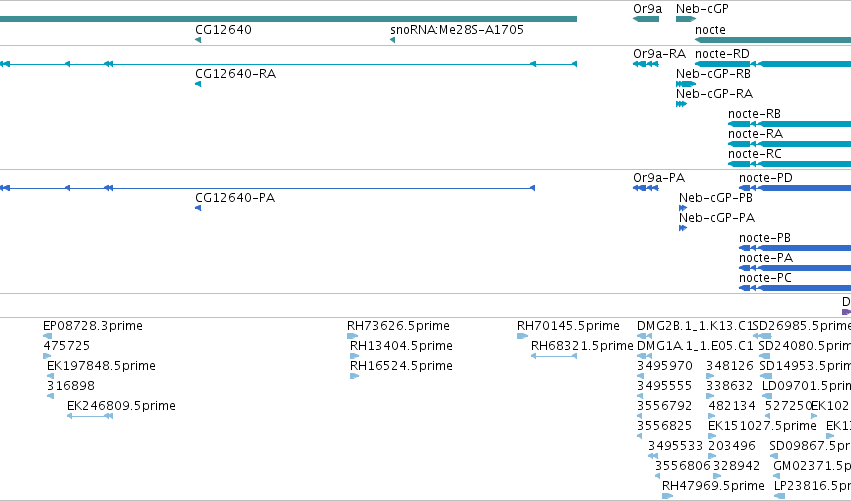Select the RH68321.5prime EST feature
The height and width of the screenshot is (501, 851).
pyautogui.click(x=554, y=356)
